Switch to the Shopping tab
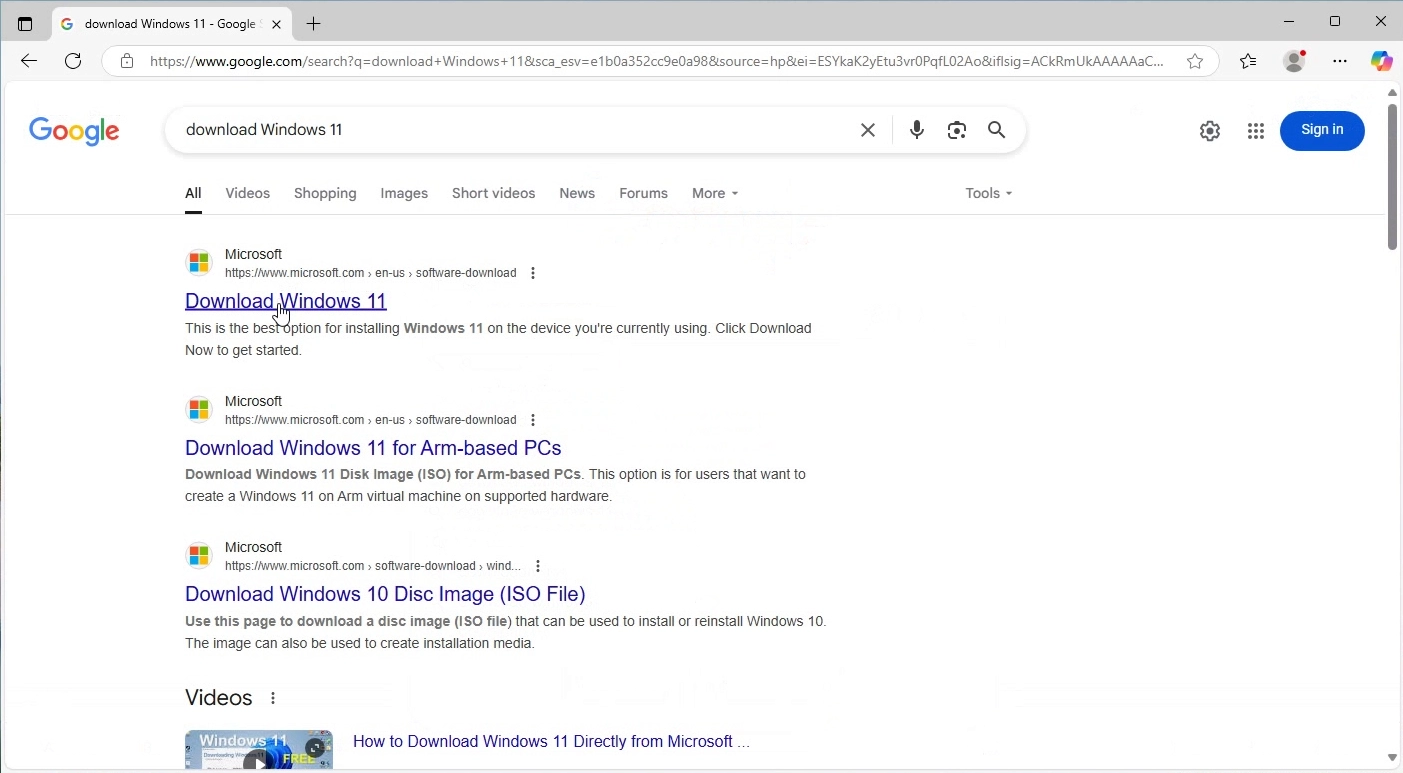Image resolution: width=1403 pixels, height=773 pixels. pos(326,194)
